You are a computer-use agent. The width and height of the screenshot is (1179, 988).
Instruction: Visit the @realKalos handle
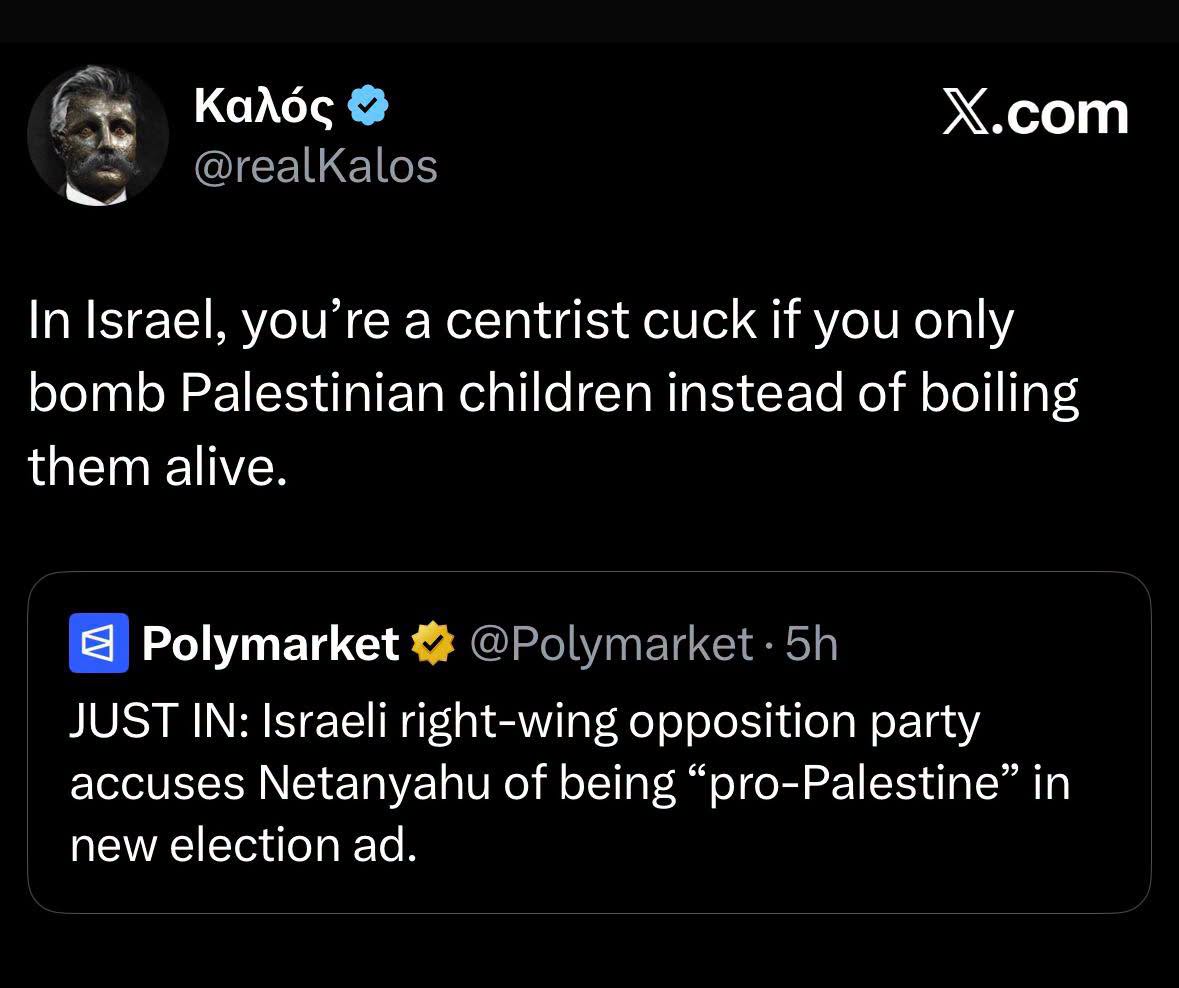click(316, 166)
